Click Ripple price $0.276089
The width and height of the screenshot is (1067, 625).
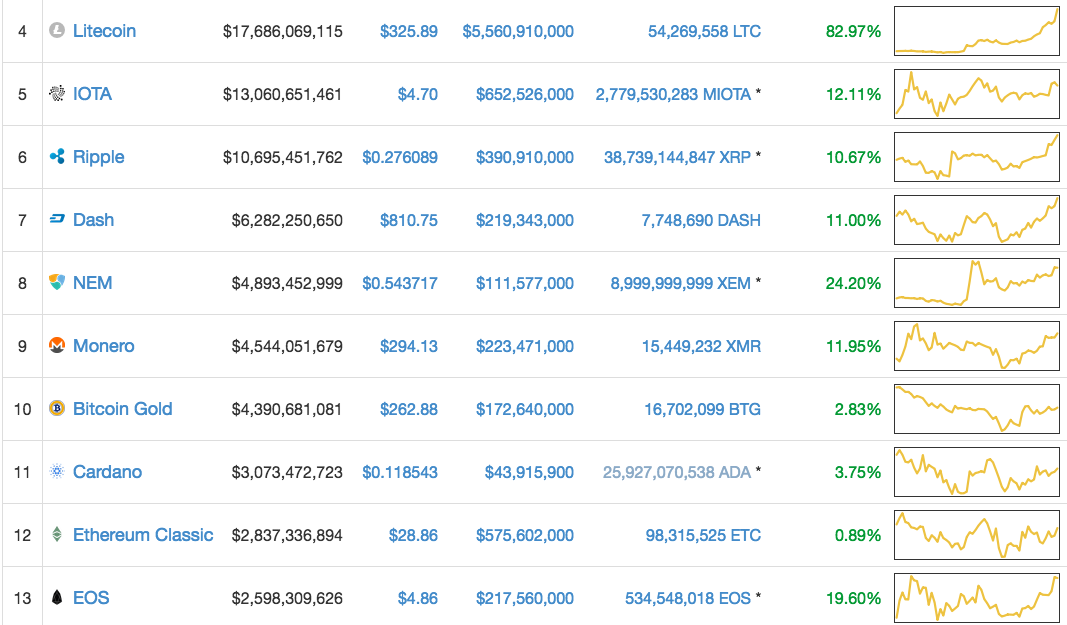coord(399,157)
